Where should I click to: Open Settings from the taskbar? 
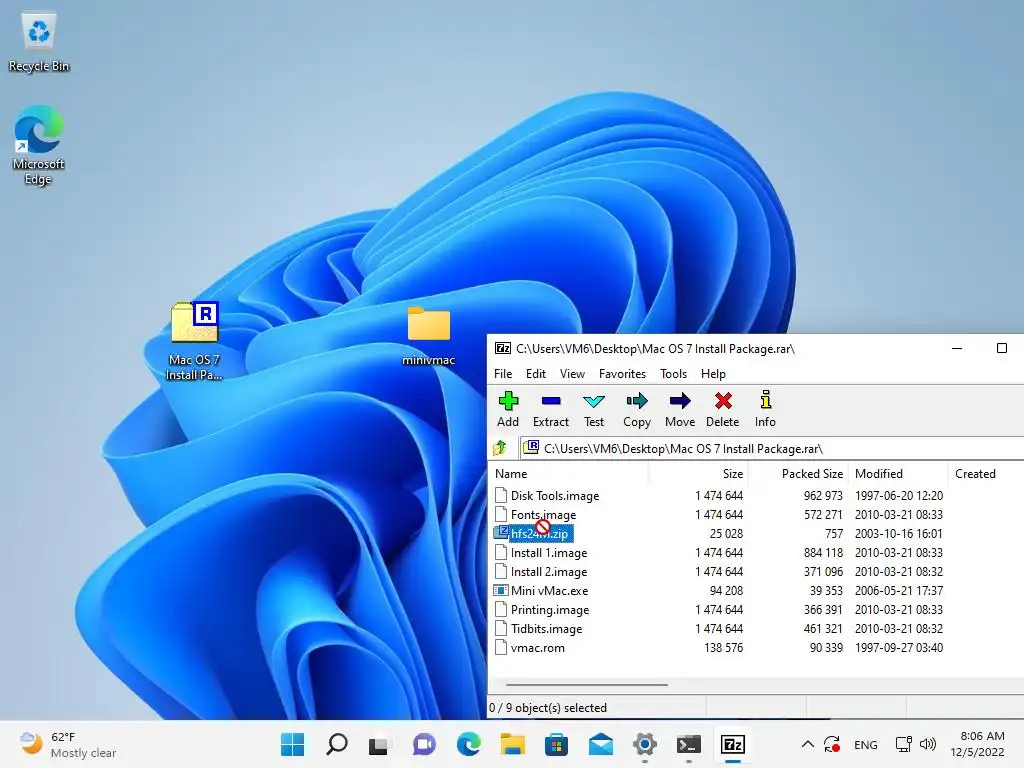pos(645,744)
